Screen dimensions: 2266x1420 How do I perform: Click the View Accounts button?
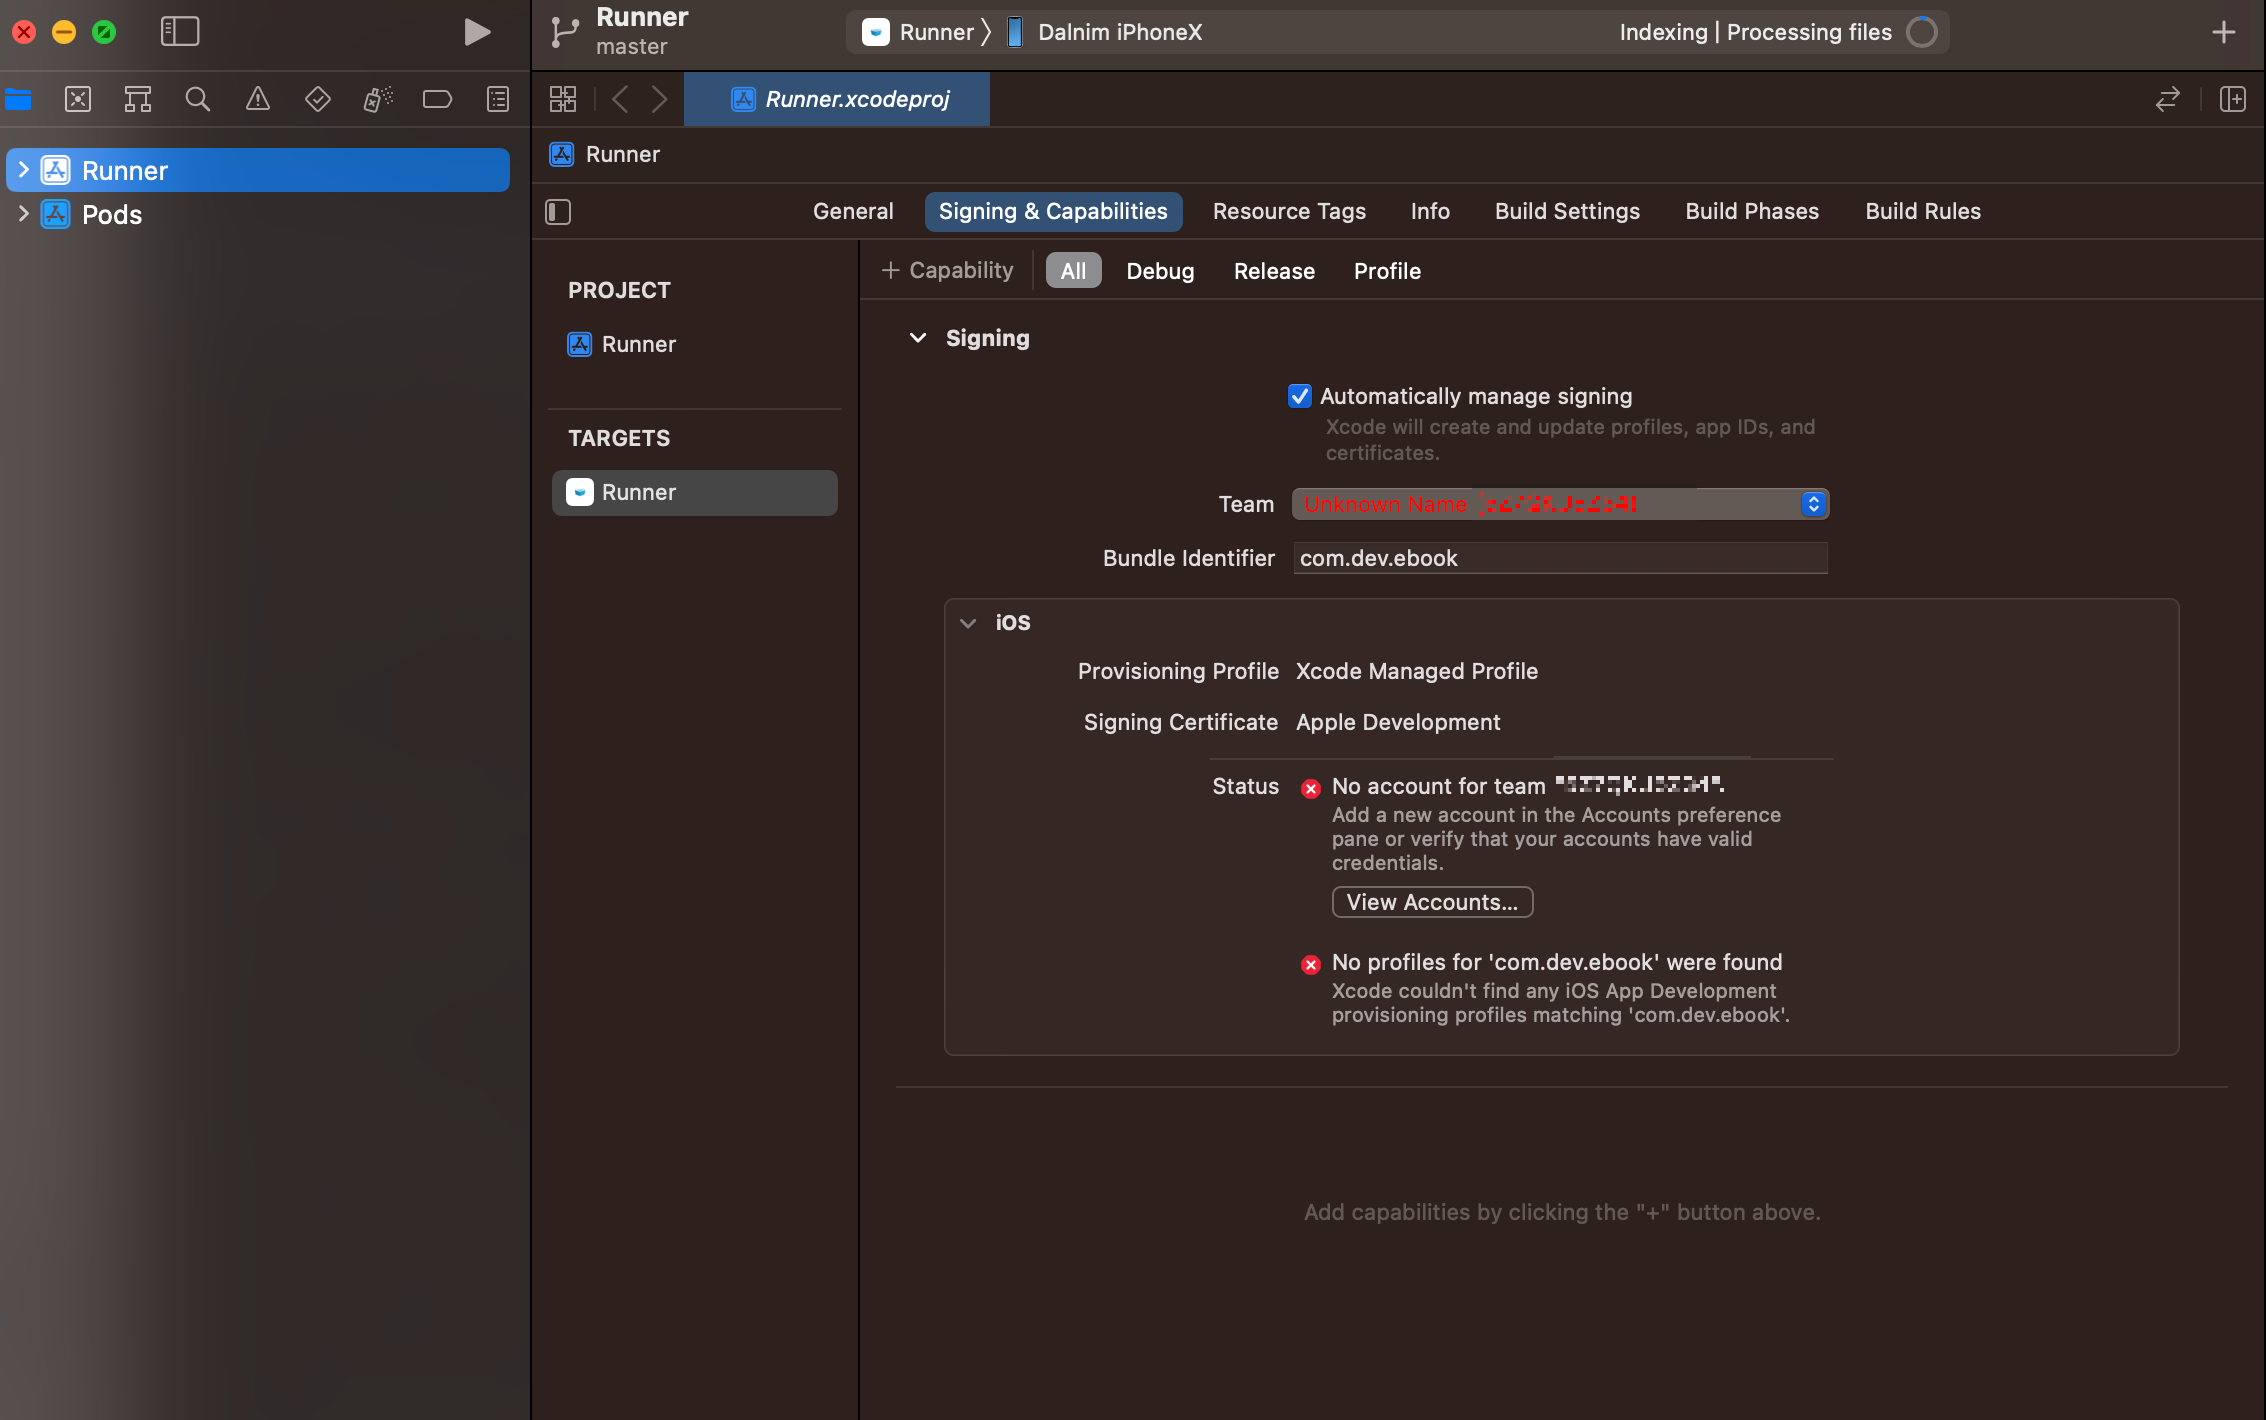coord(1432,902)
